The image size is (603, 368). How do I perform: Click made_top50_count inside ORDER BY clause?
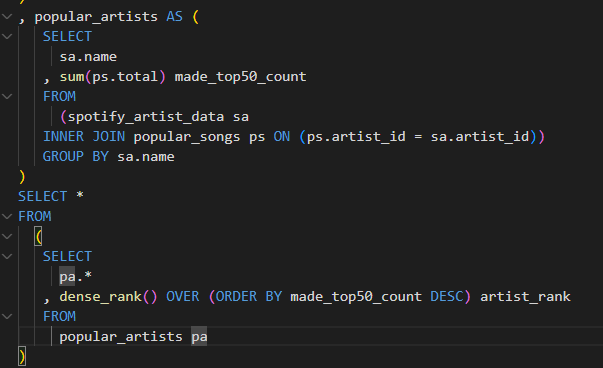coord(356,297)
